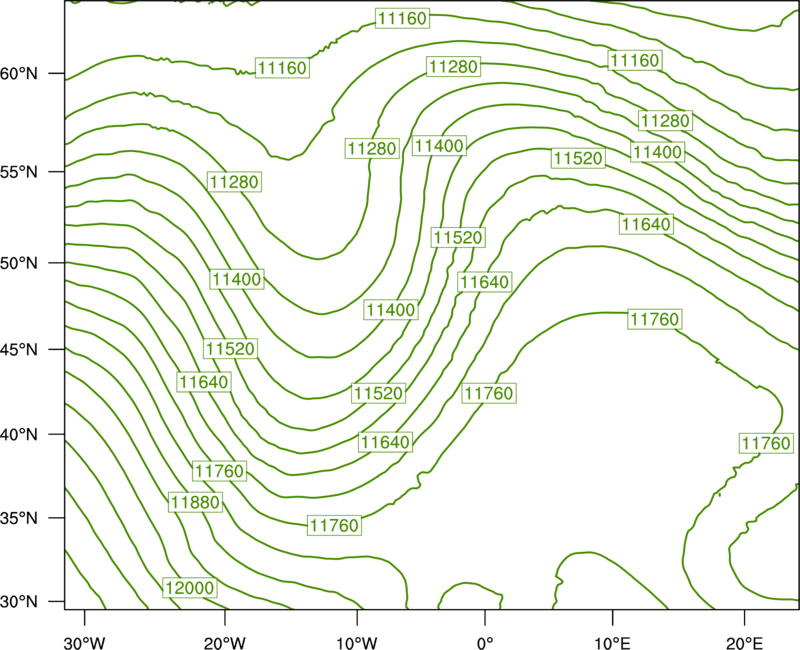Select the 11880 contour label
Viewport: 800px width, 650px height.
195,503
